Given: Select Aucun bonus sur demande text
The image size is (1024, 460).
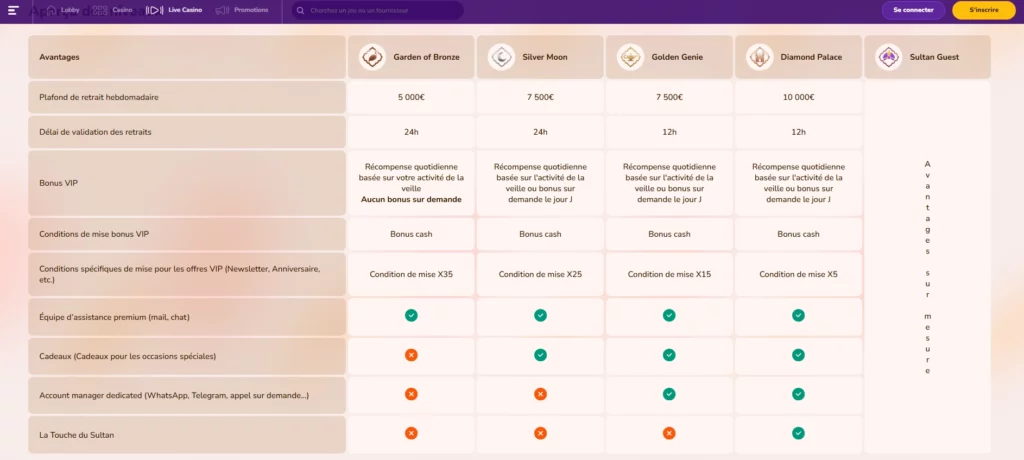Looking at the screenshot, I should 411,199.
